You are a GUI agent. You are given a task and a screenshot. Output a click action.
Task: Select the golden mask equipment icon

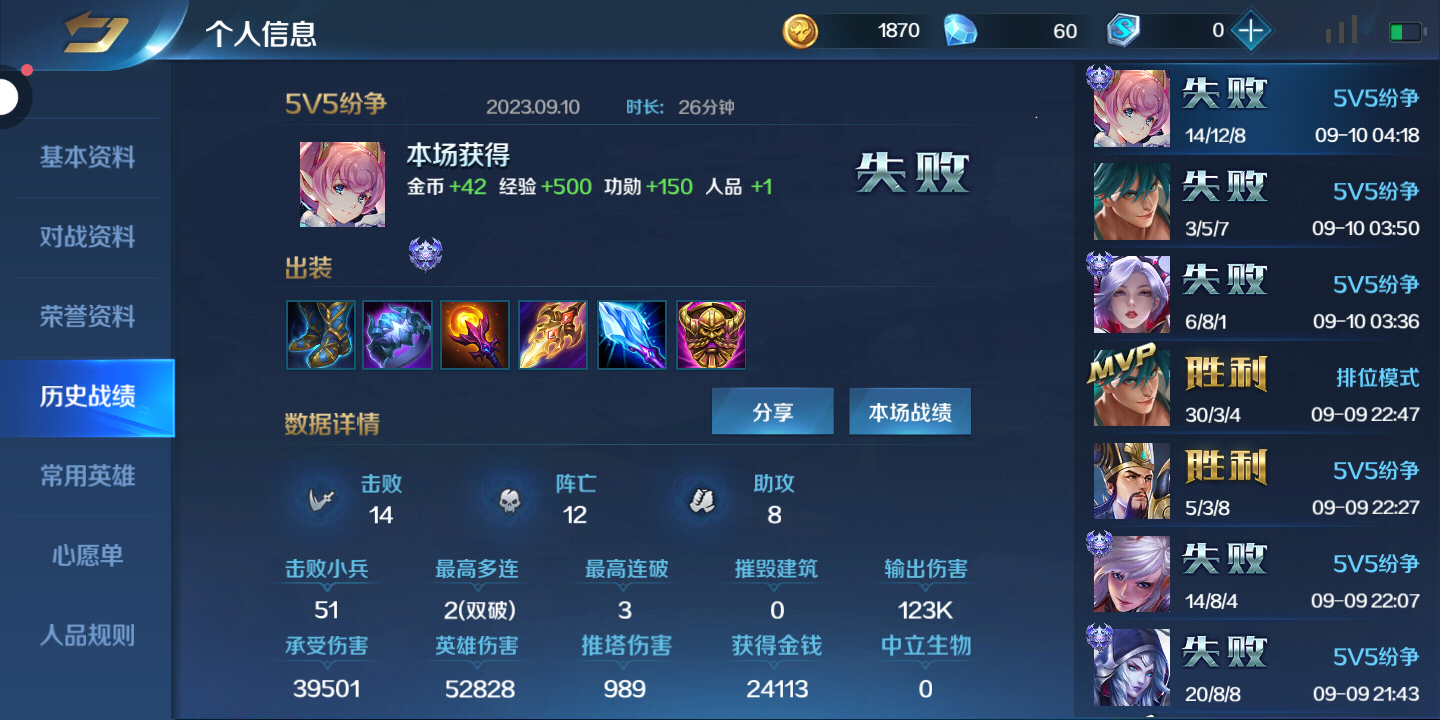pos(711,335)
